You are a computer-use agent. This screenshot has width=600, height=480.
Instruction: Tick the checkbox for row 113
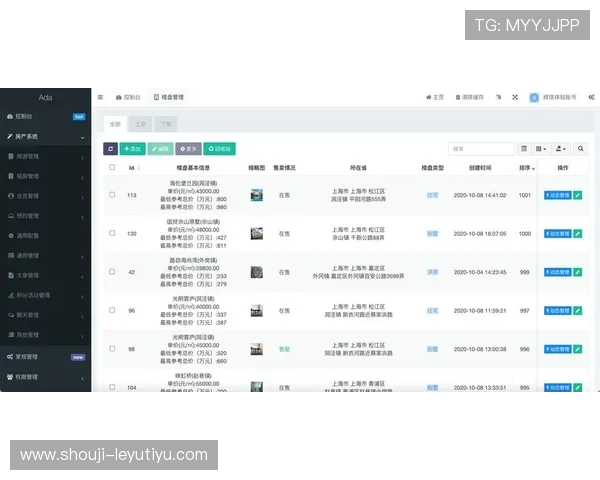pyautogui.click(x=112, y=195)
